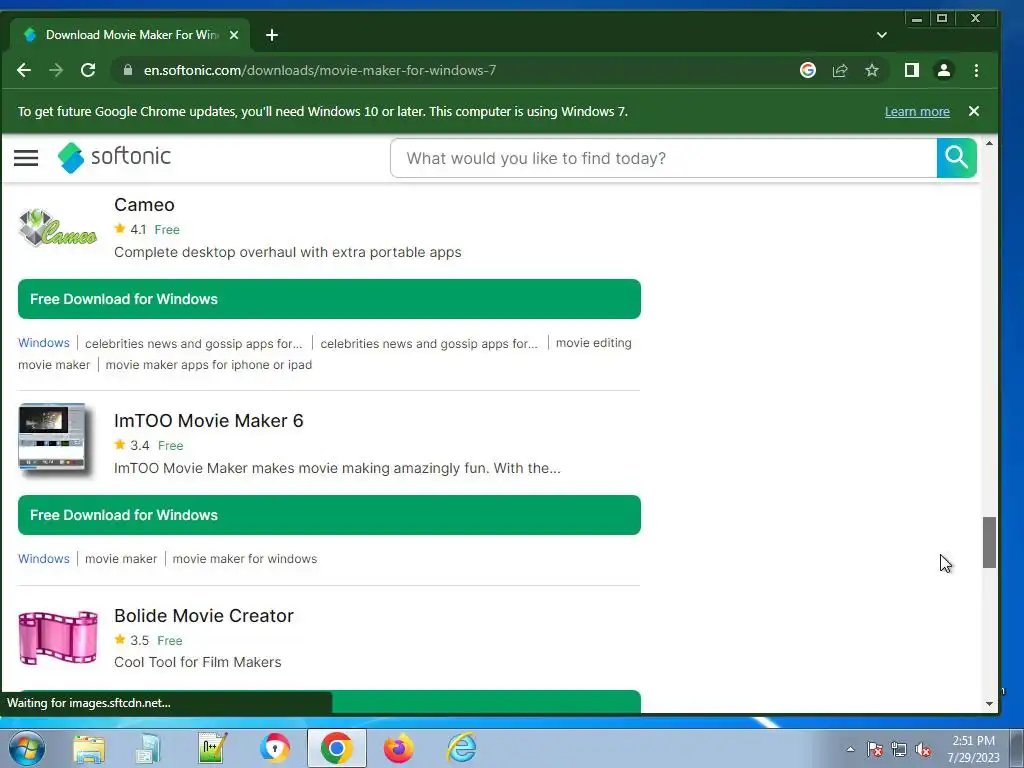The width and height of the screenshot is (1024, 768).
Task: Click movie maker for windows tag
Action: click(x=245, y=559)
